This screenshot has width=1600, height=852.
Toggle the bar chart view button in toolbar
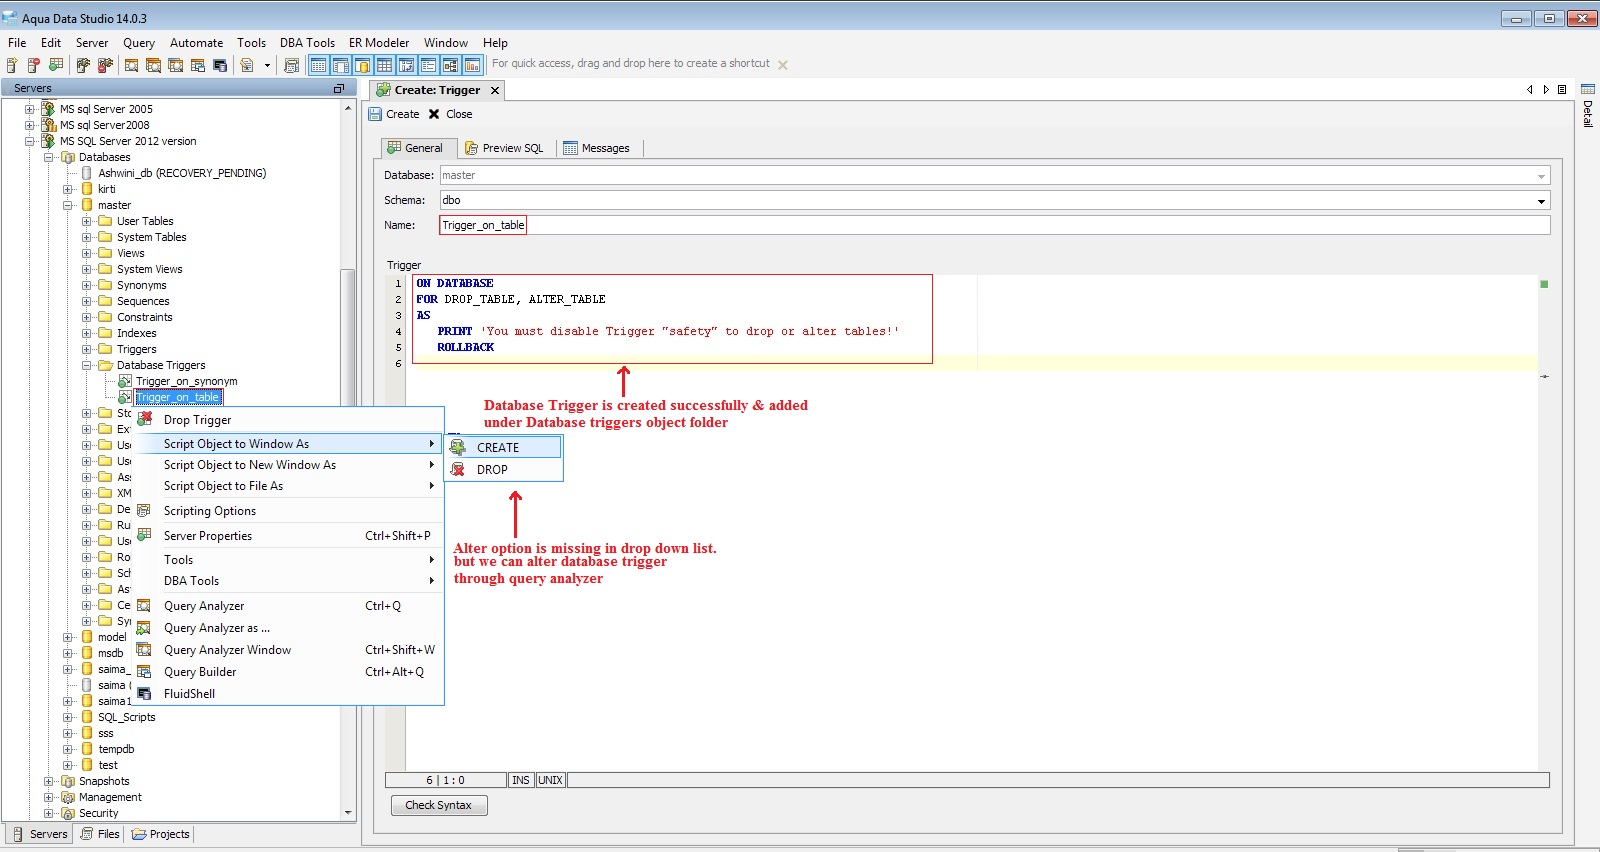(x=472, y=65)
